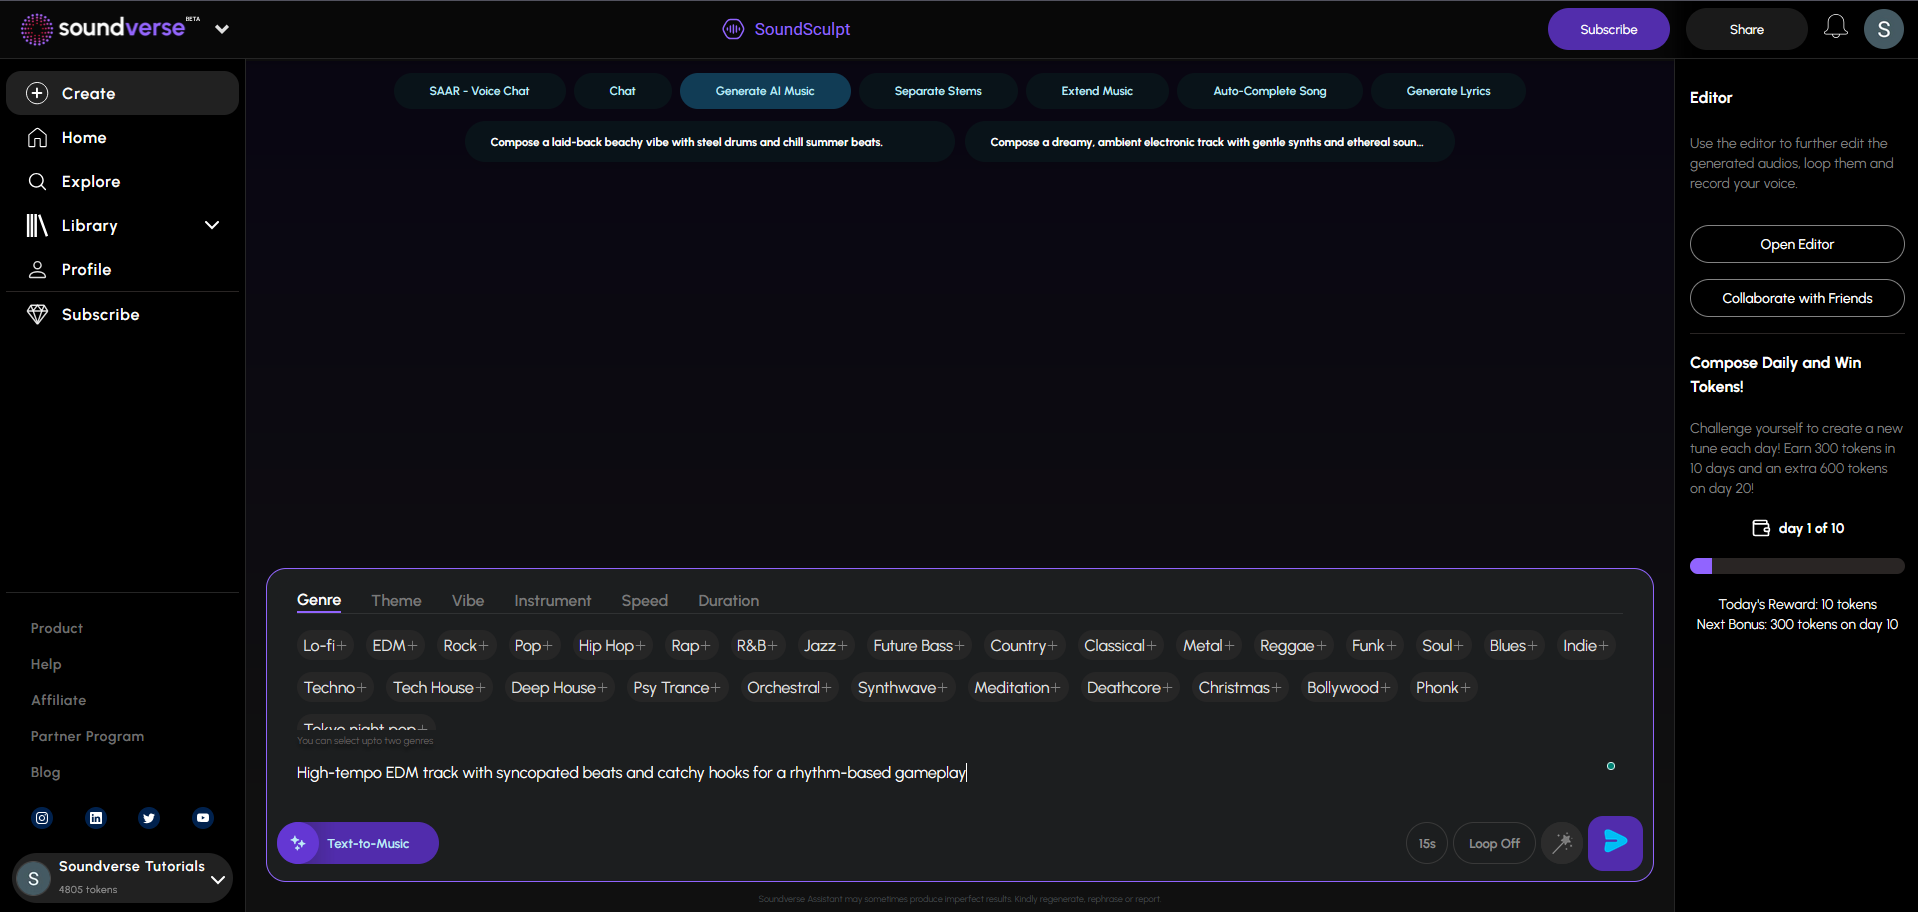Send the prompt with the arrow button
This screenshot has height=912, width=1918.
pos(1615,843)
